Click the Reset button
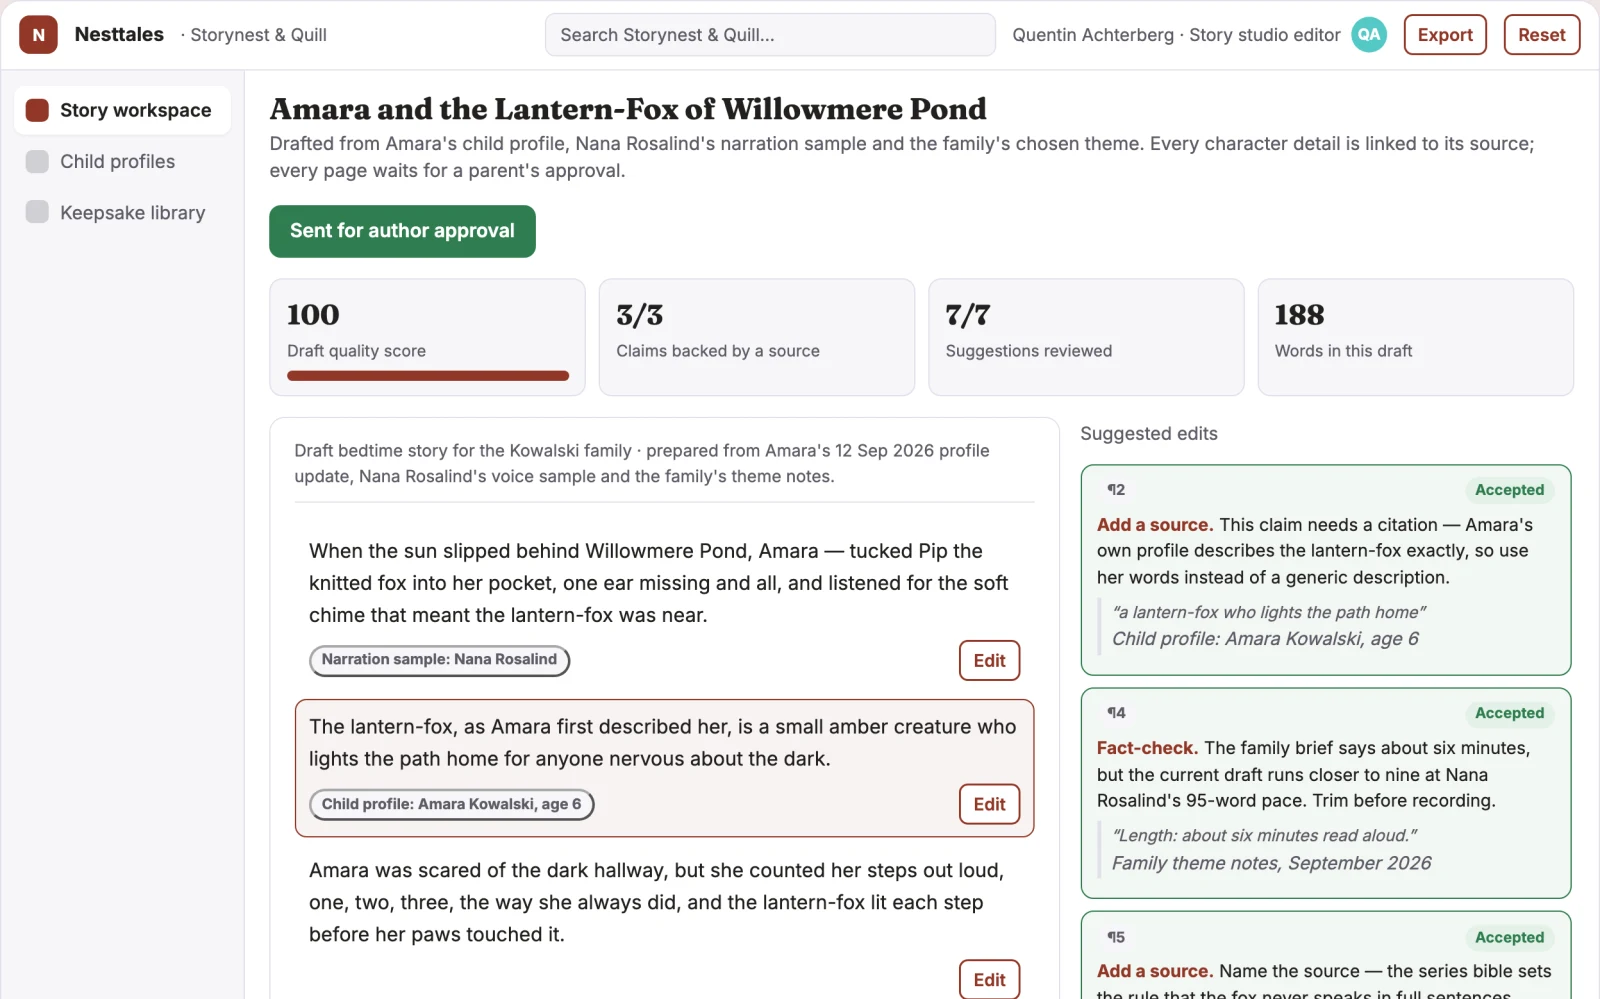1600x999 pixels. click(x=1541, y=35)
